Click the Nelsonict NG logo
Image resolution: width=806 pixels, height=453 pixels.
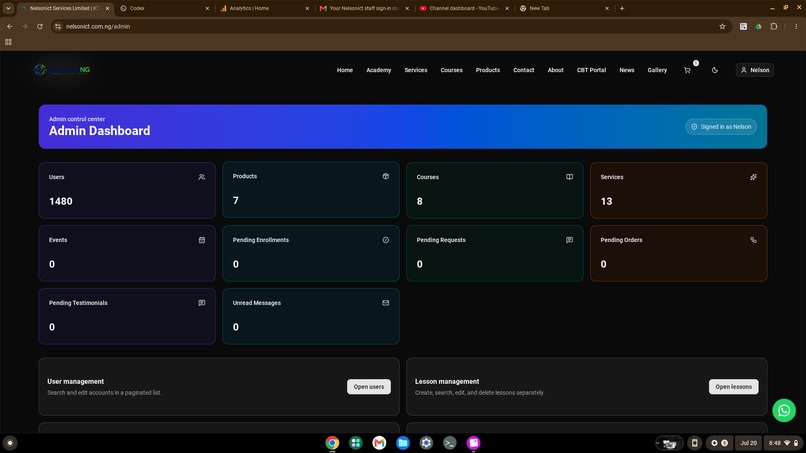62,69
